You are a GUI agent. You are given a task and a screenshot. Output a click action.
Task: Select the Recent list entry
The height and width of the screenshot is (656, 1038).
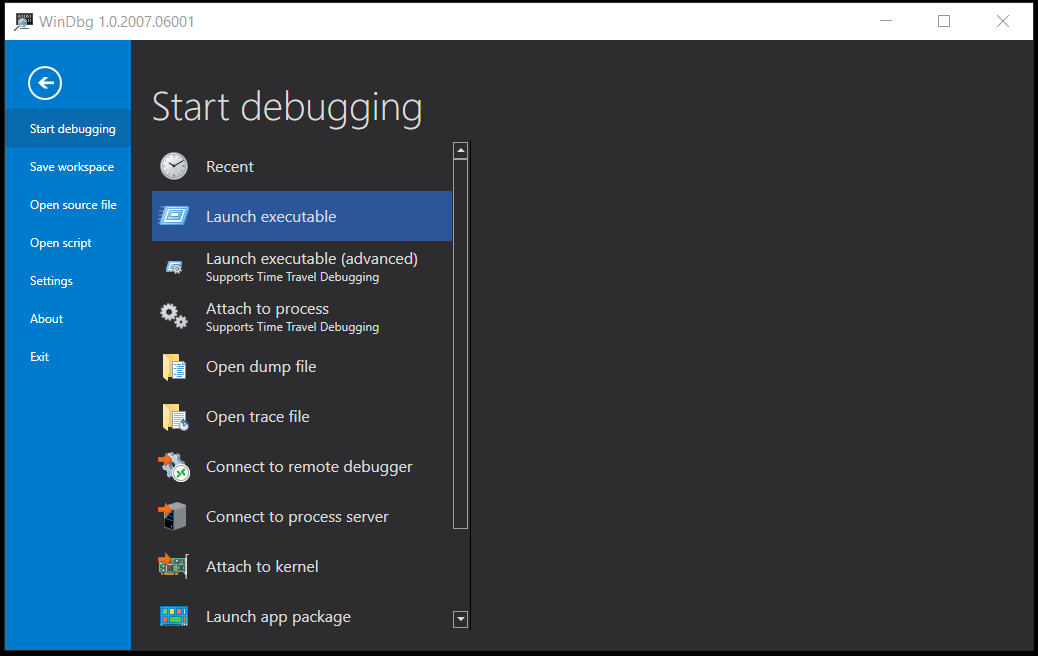click(x=302, y=166)
